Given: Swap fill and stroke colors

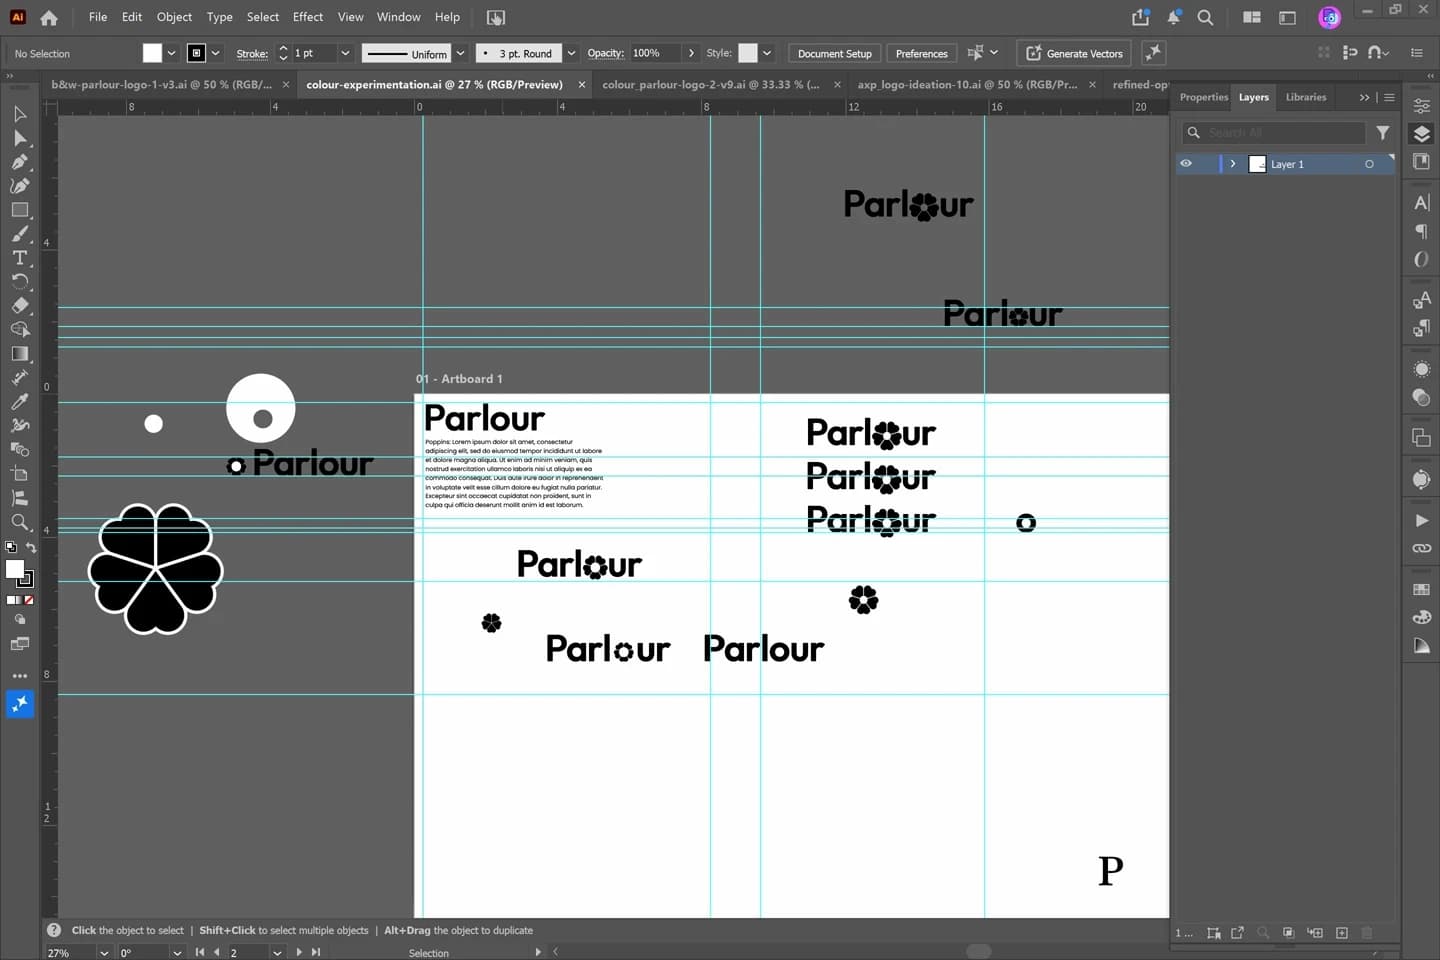Looking at the screenshot, I should [31, 548].
